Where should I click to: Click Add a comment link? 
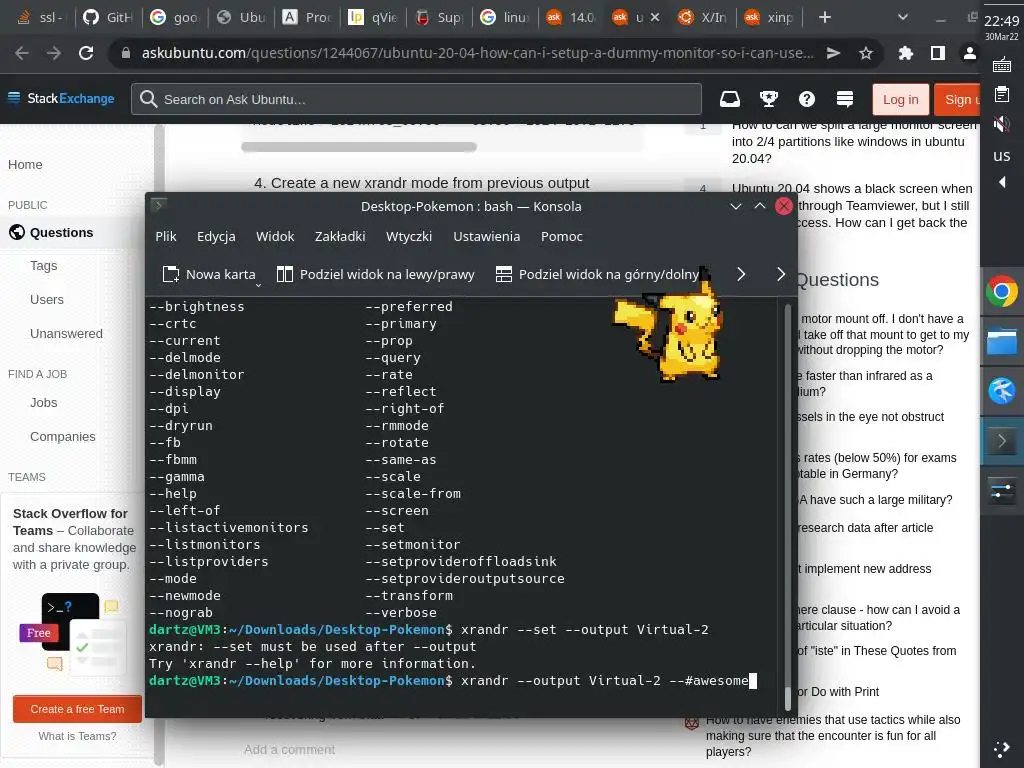pyautogui.click(x=289, y=750)
